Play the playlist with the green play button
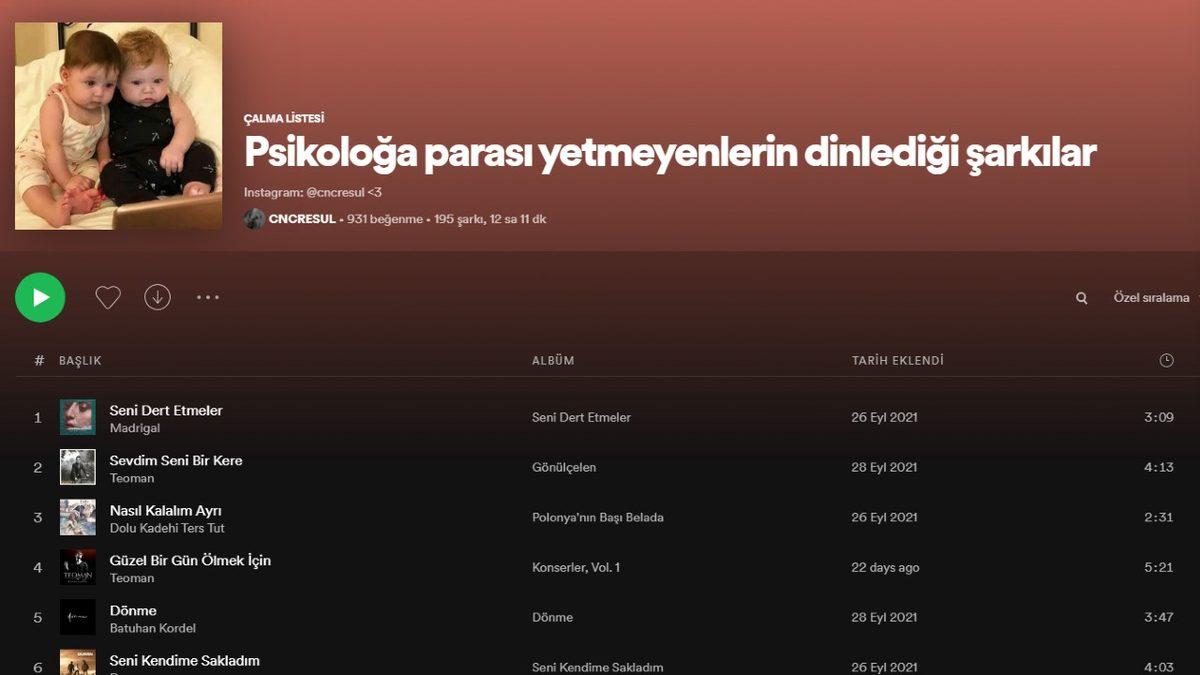Viewport: 1200px width, 675px height. point(40,297)
